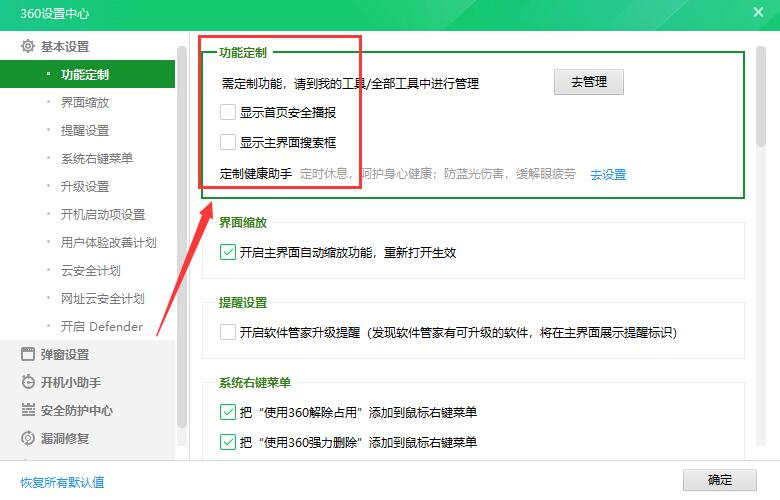Click the clock icon beside 开机小助手

click(28, 382)
